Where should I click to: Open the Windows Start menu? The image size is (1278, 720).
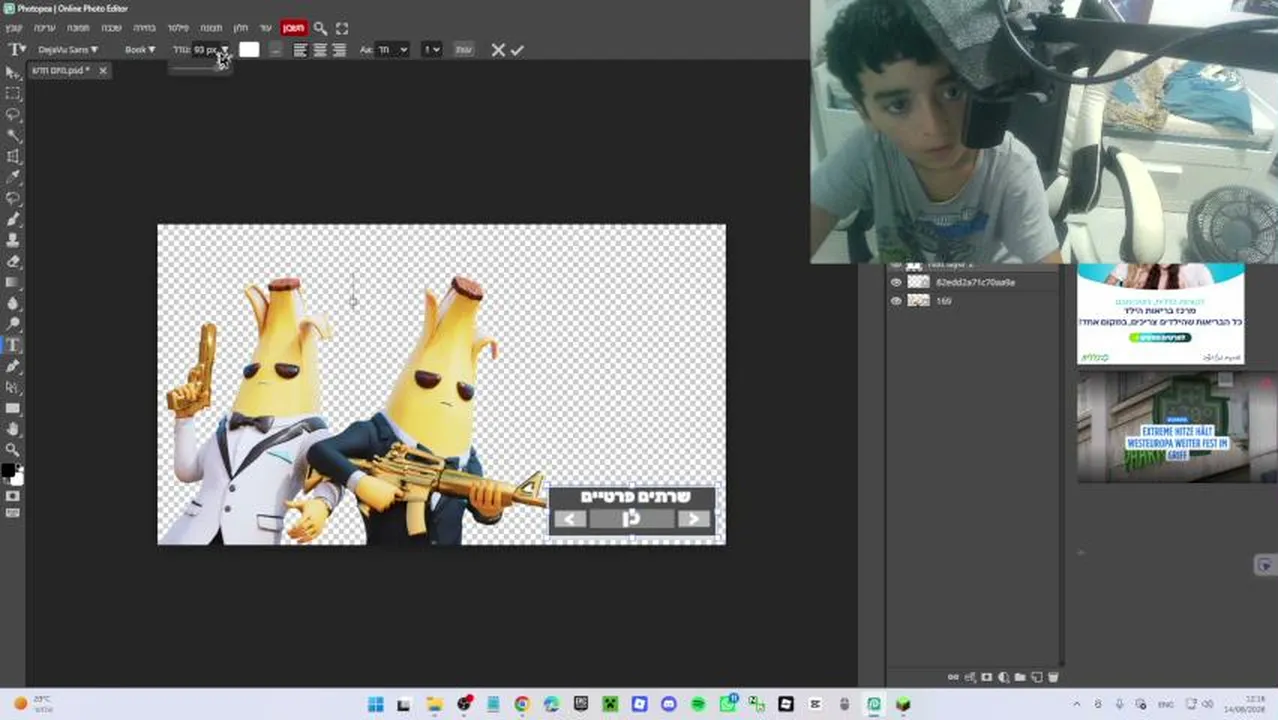click(375, 704)
